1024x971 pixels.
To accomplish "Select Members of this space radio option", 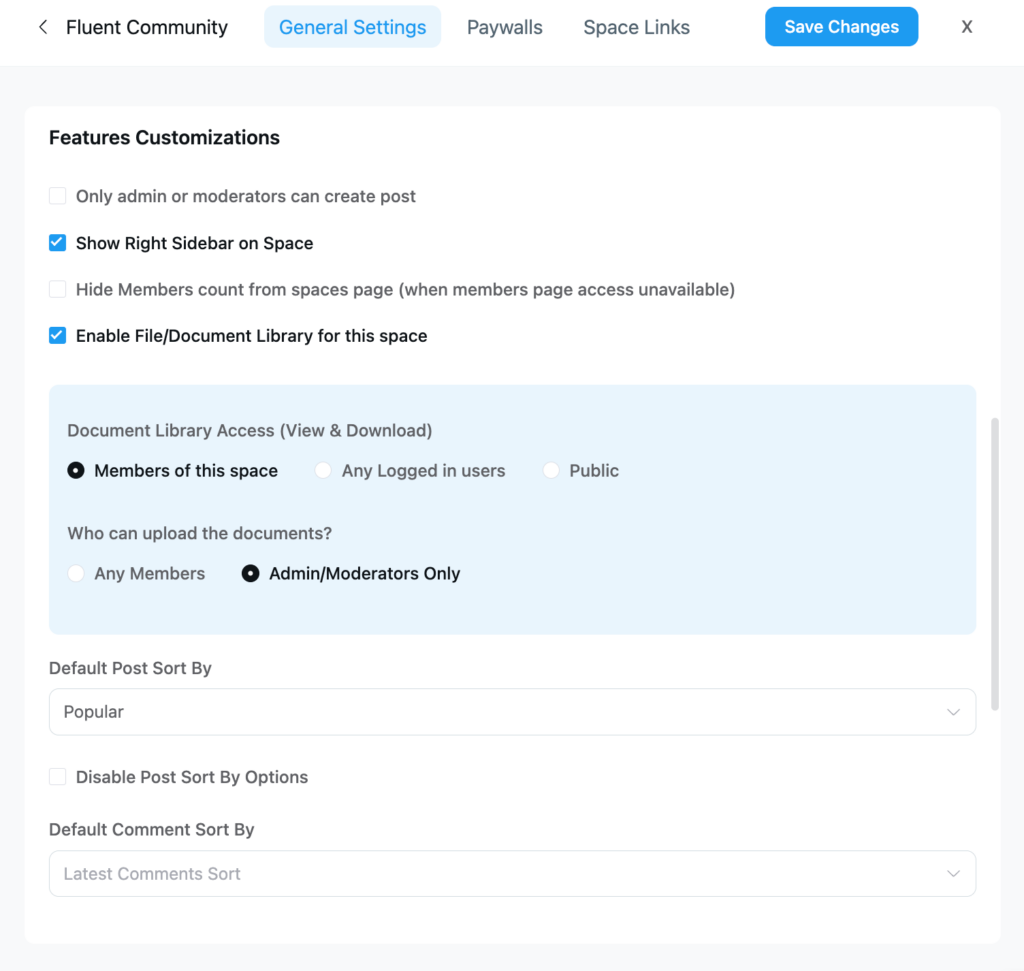I will coord(76,471).
